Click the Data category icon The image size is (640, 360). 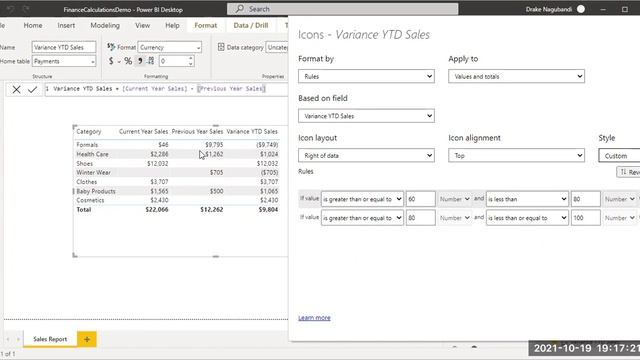pos(221,47)
